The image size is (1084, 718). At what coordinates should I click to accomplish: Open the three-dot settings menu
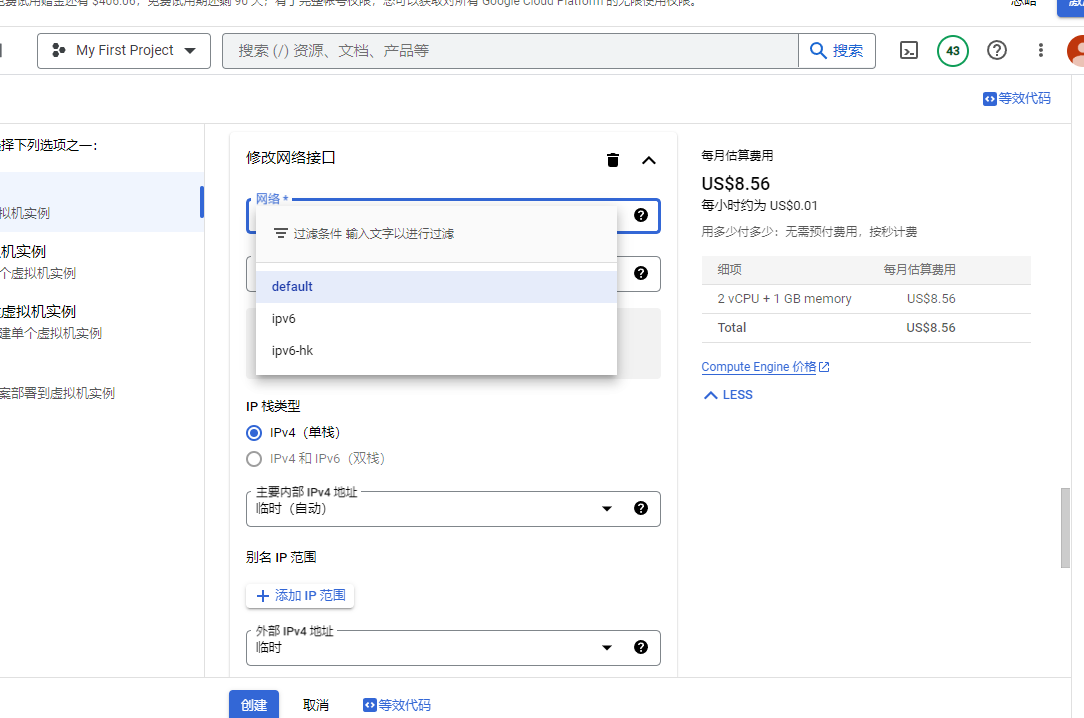click(1041, 51)
